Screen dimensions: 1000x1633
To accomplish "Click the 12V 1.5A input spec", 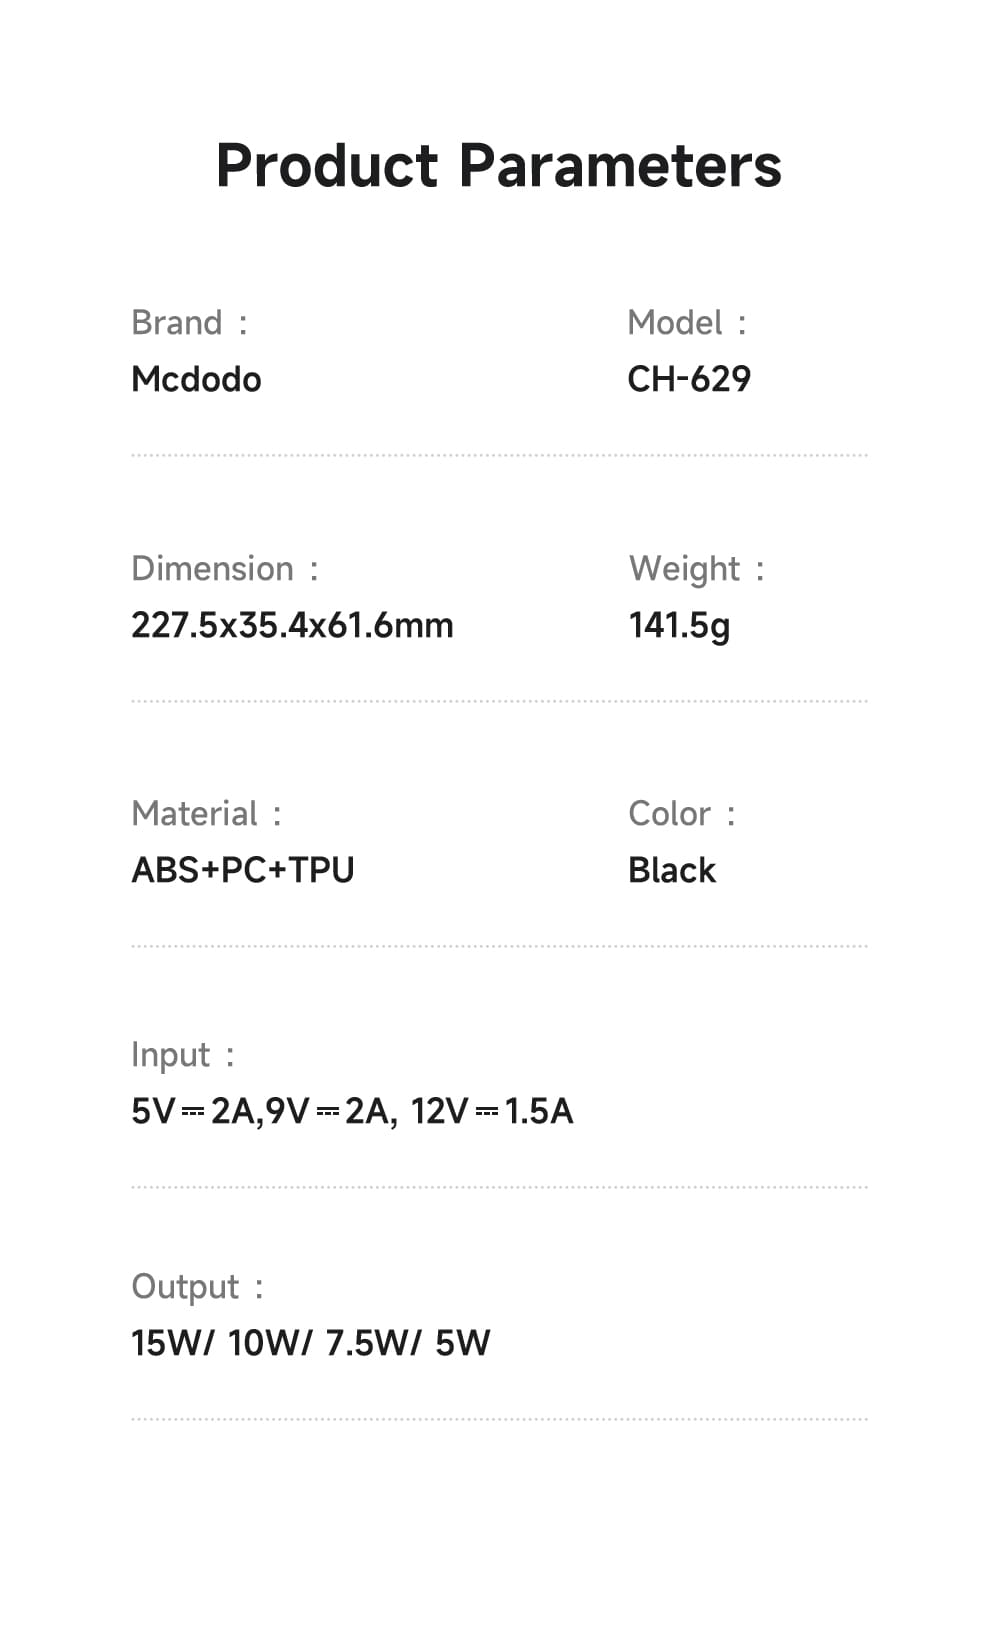I will (x=491, y=1111).
